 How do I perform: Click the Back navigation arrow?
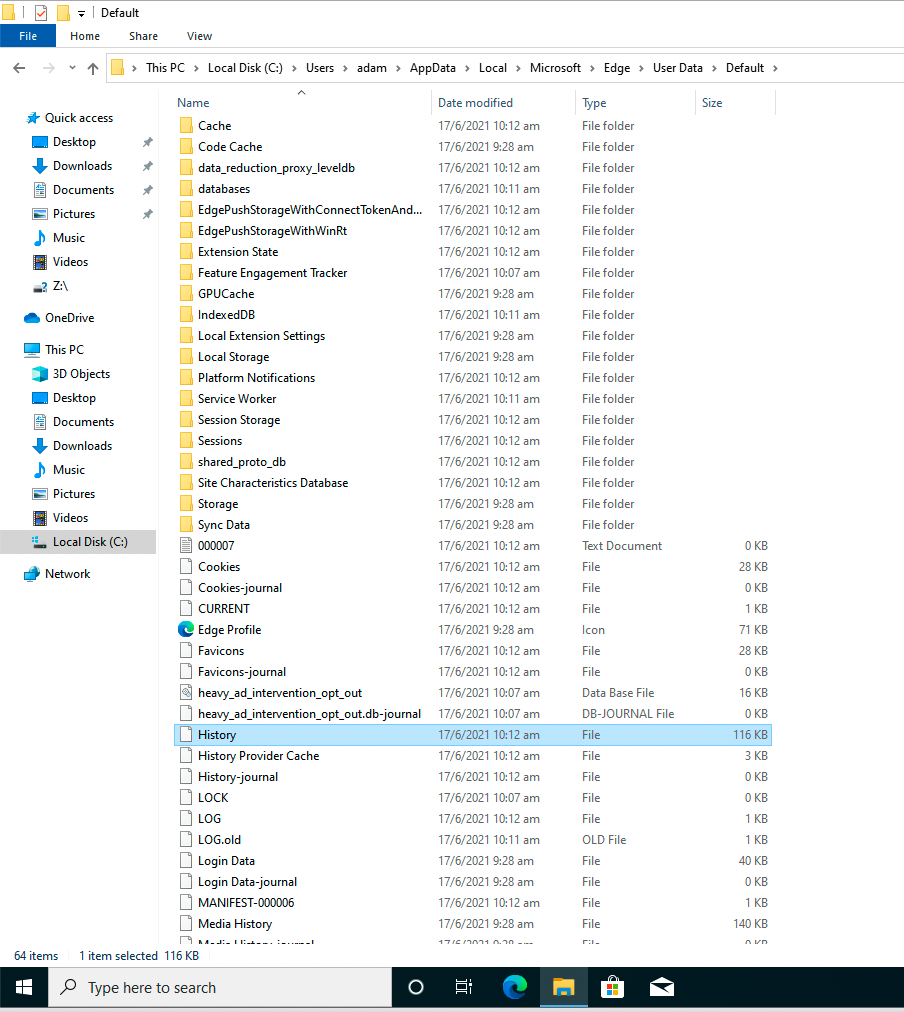point(19,68)
